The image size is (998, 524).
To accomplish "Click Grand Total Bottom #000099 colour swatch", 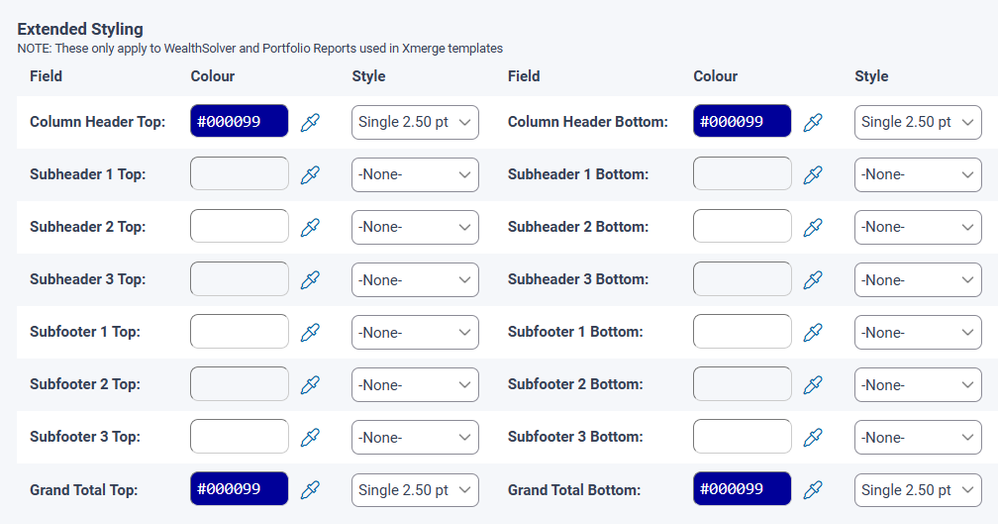I will click(x=742, y=490).
